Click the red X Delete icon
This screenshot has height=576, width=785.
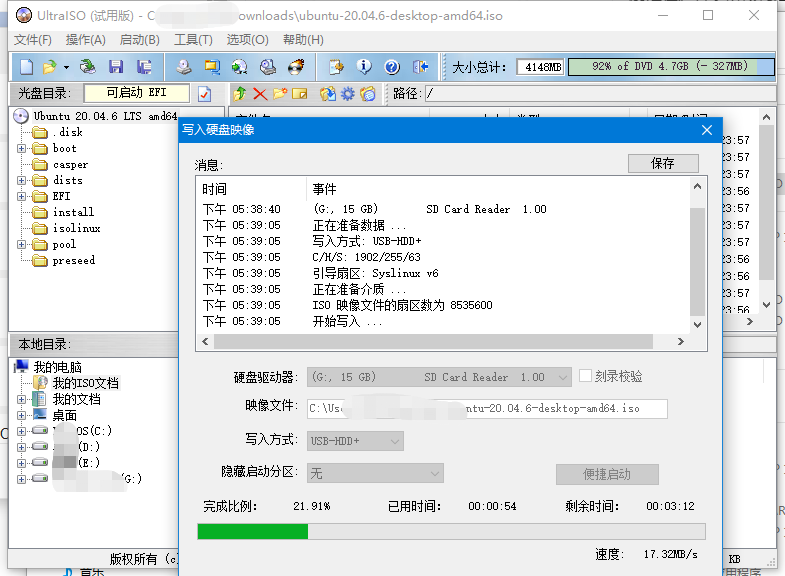pyautogui.click(x=260, y=94)
